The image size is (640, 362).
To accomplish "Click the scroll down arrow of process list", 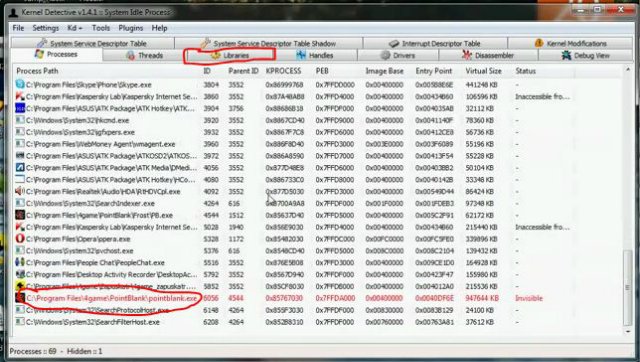I will 628,331.
